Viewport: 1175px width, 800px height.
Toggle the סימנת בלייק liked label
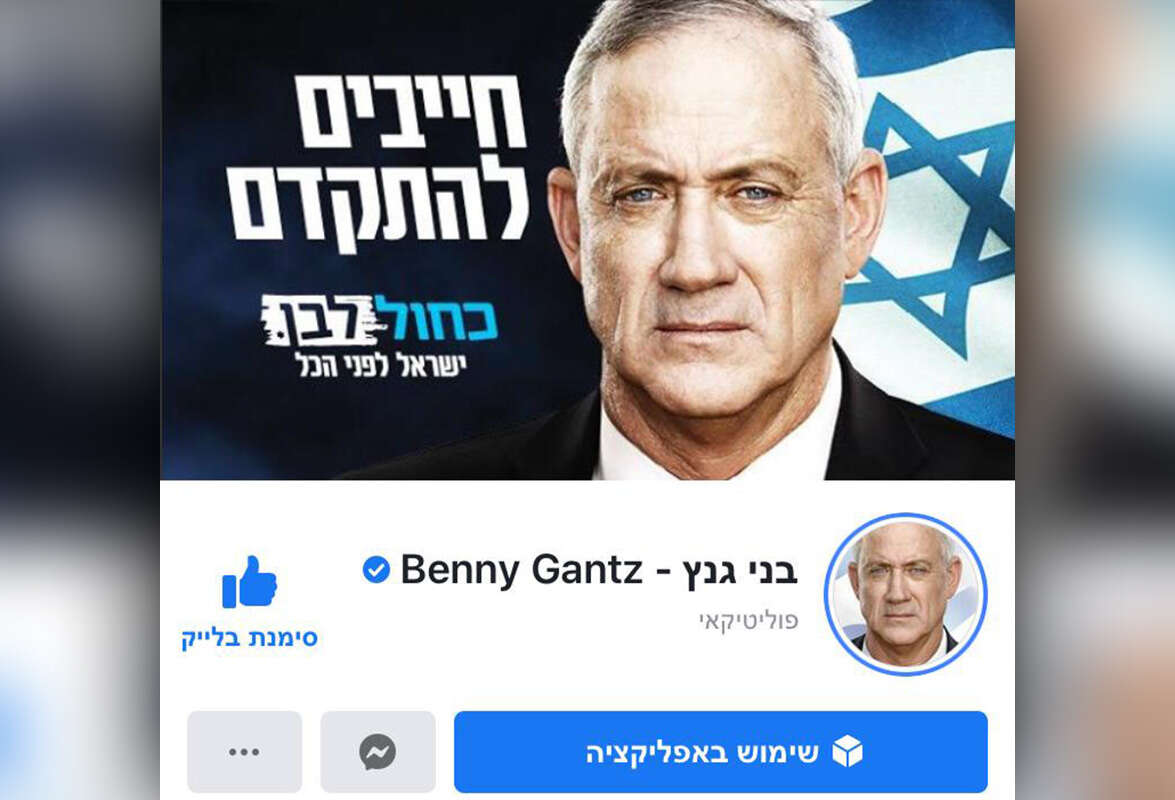(250, 638)
